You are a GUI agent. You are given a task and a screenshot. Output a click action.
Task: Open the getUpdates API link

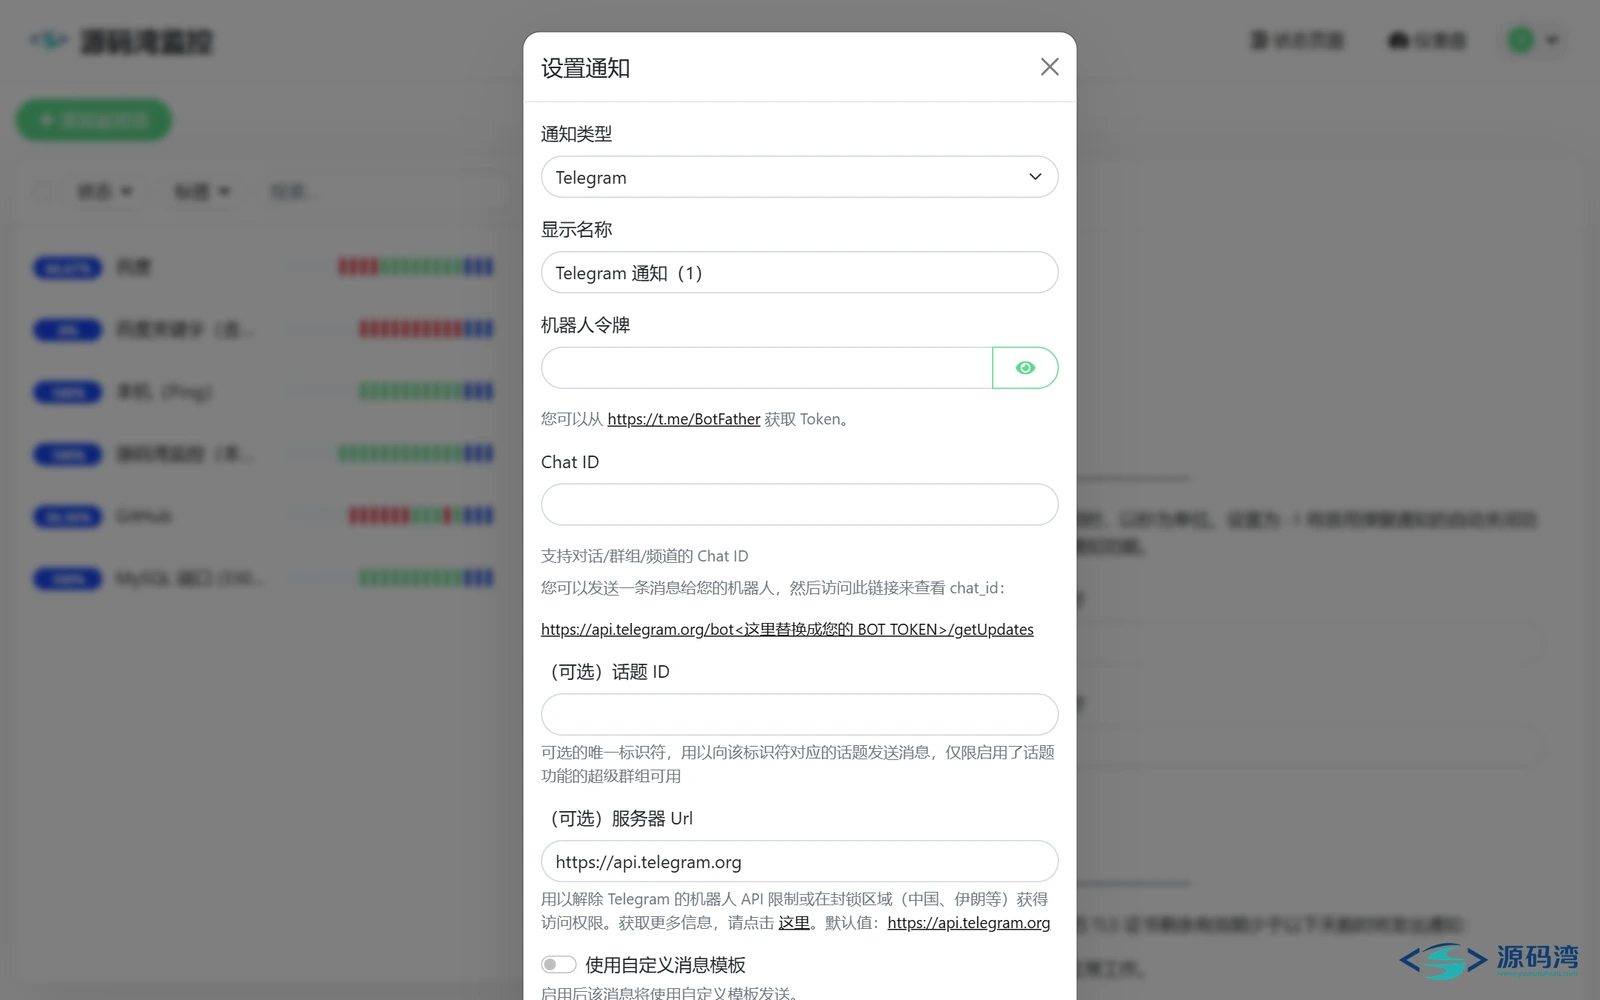787,629
